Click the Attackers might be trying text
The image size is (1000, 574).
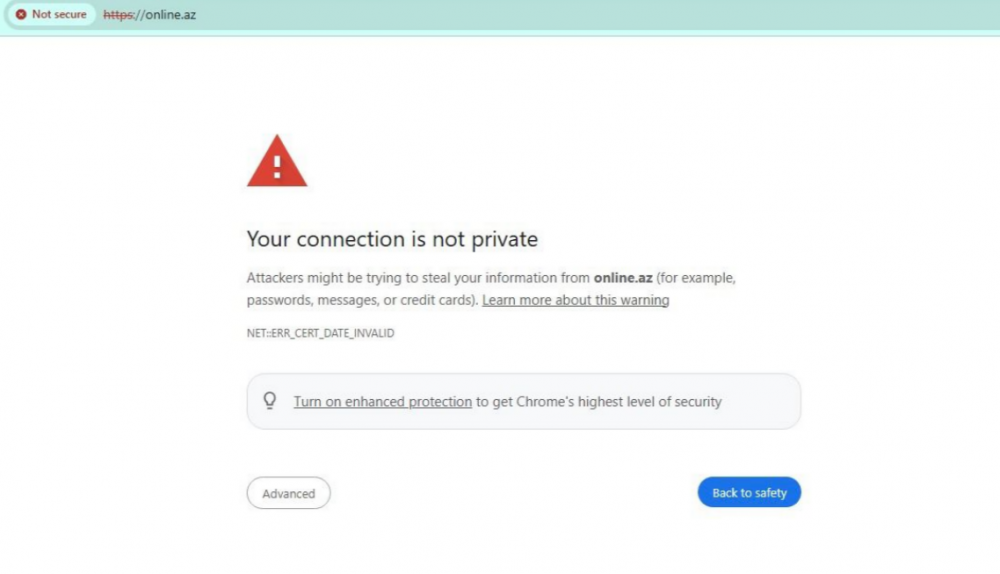[x=330, y=278]
